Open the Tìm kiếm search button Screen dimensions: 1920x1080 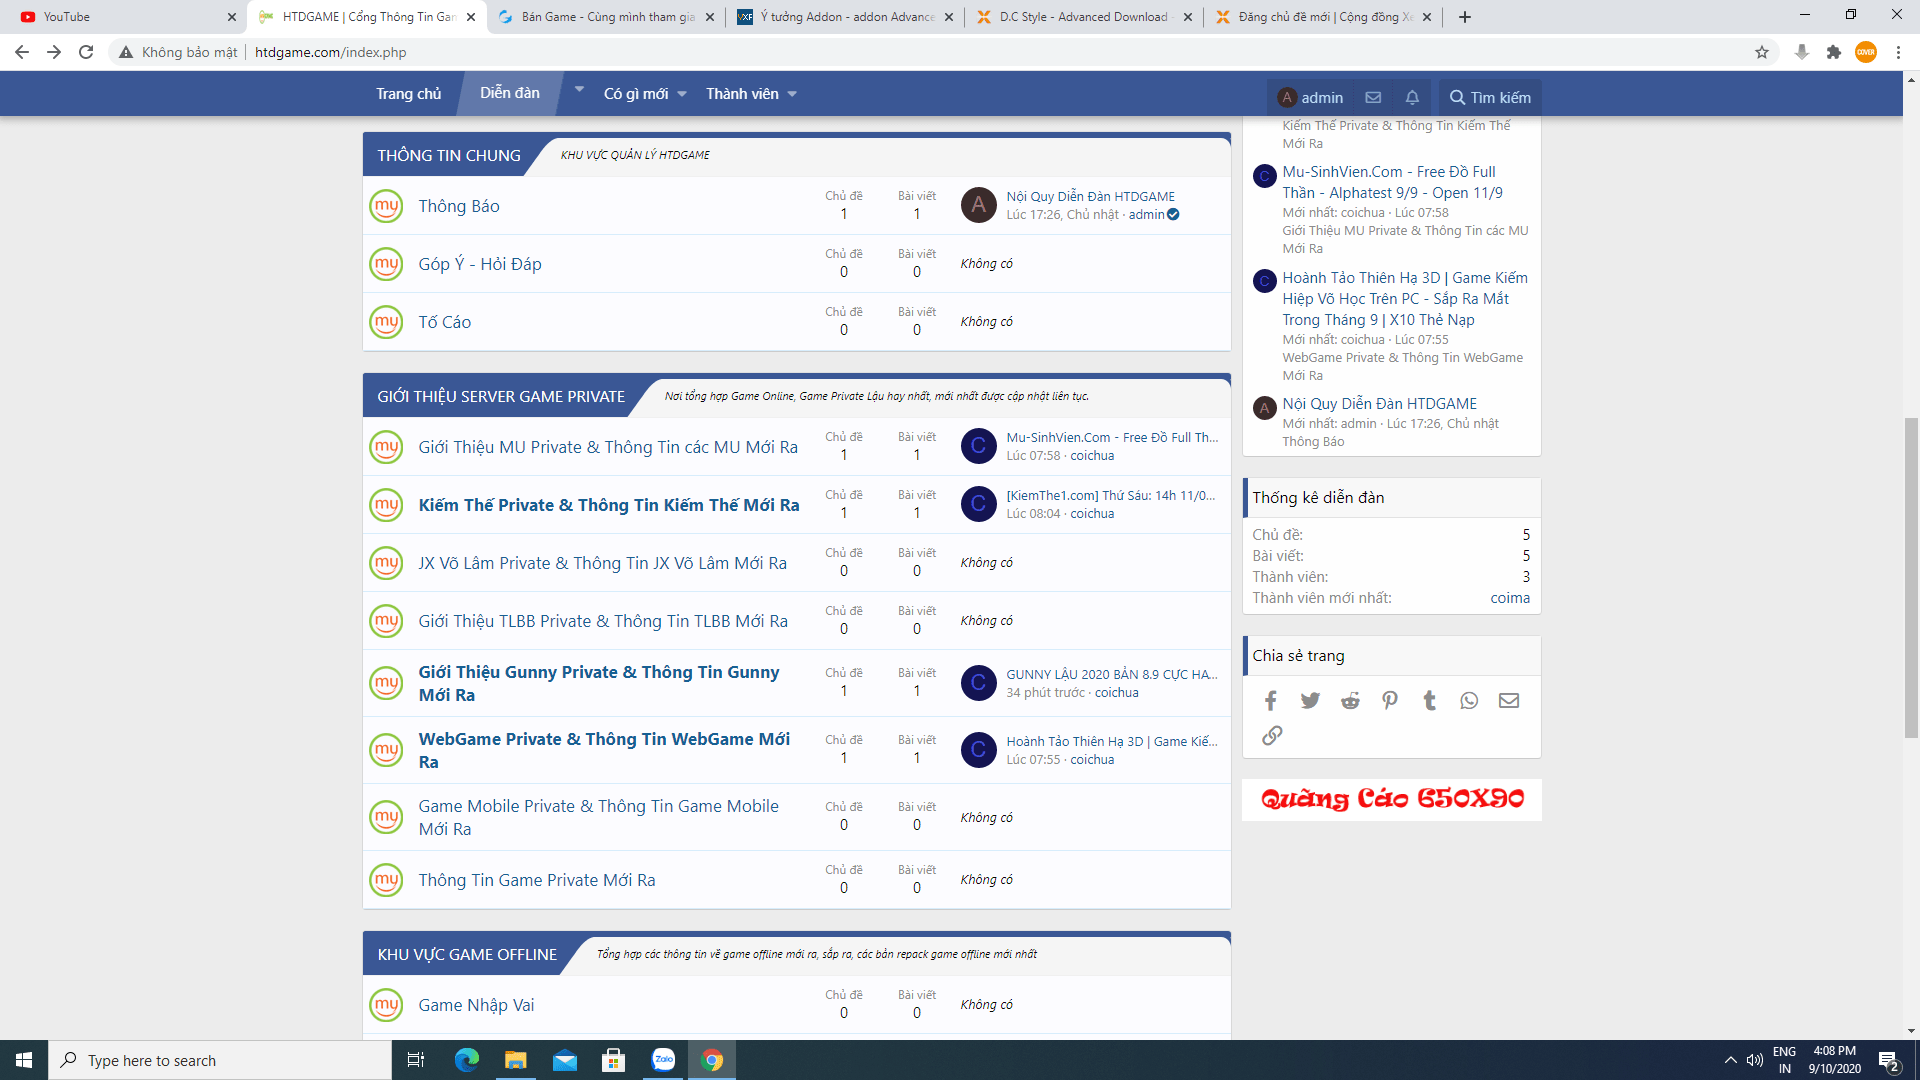click(1490, 97)
